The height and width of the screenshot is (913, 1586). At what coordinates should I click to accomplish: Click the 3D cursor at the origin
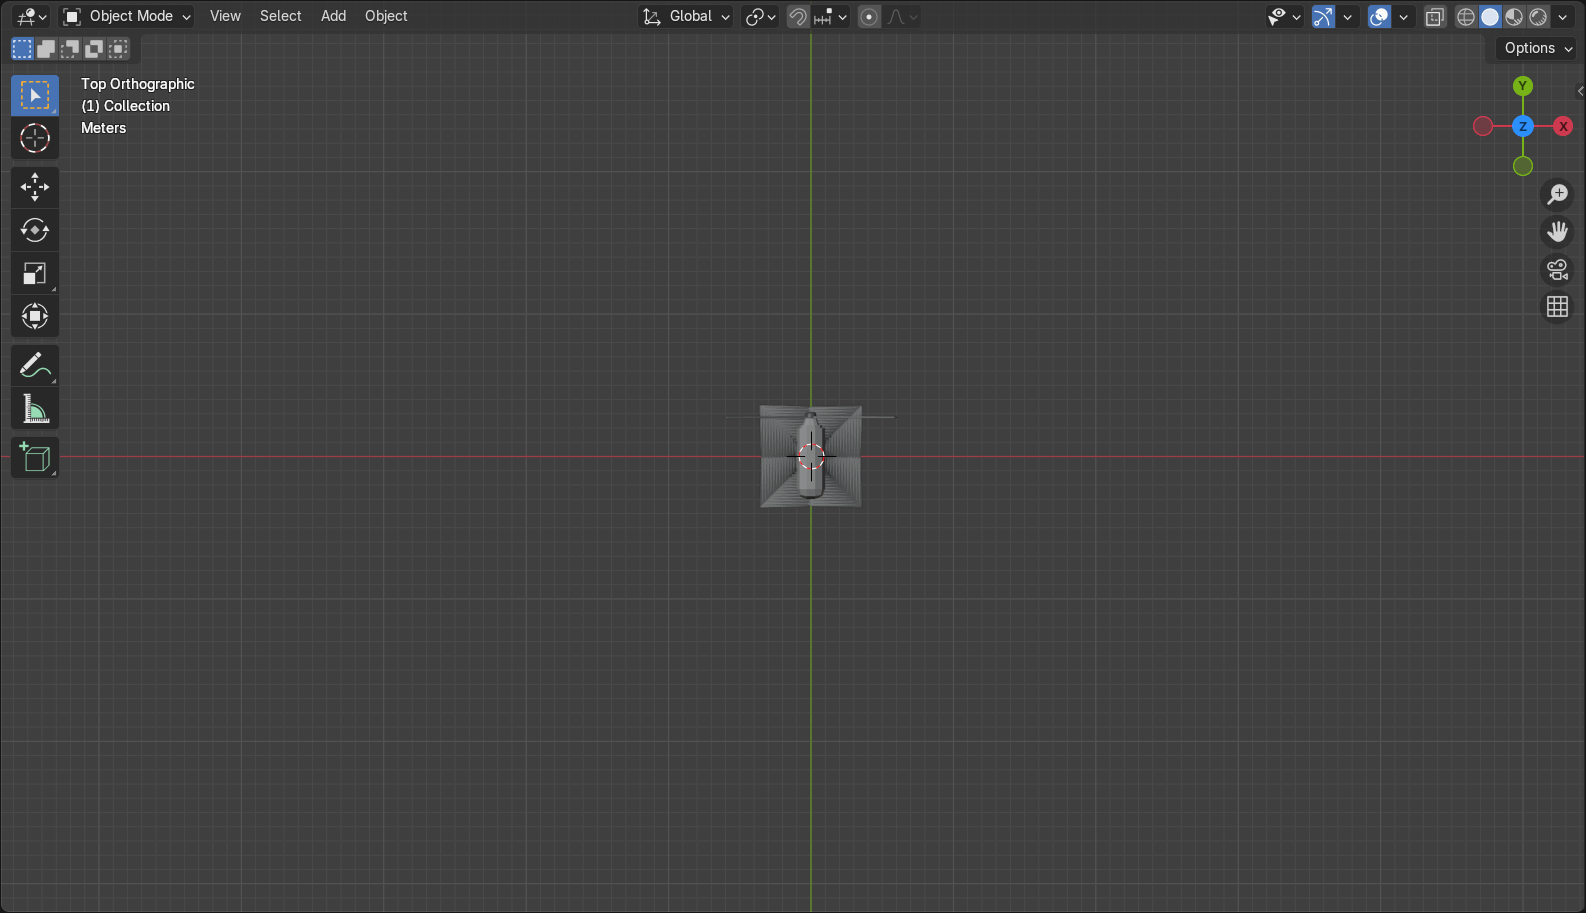click(x=811, y=457)
